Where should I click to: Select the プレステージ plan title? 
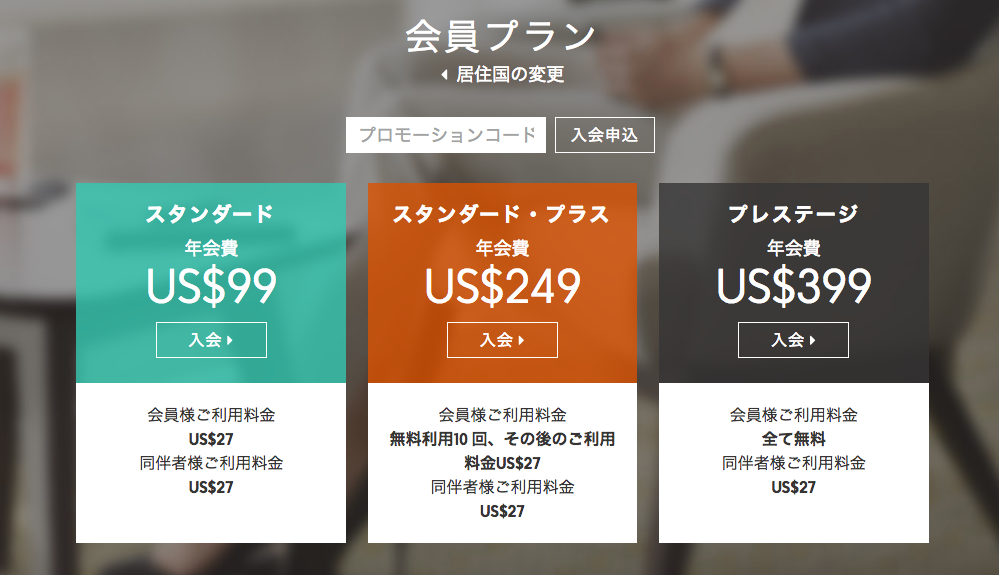[x=793, y=214]
